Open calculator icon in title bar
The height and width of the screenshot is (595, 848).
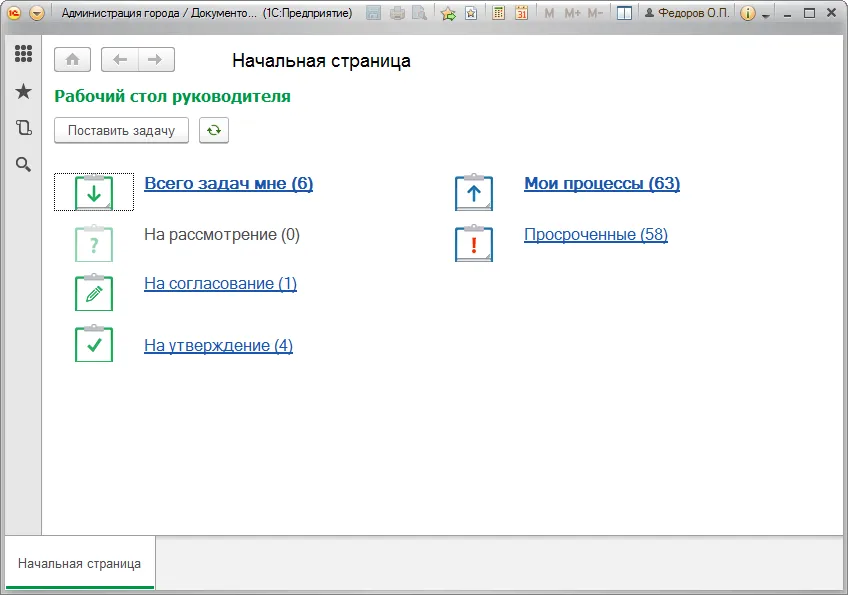pyautogui.click(x=499, y=13)
